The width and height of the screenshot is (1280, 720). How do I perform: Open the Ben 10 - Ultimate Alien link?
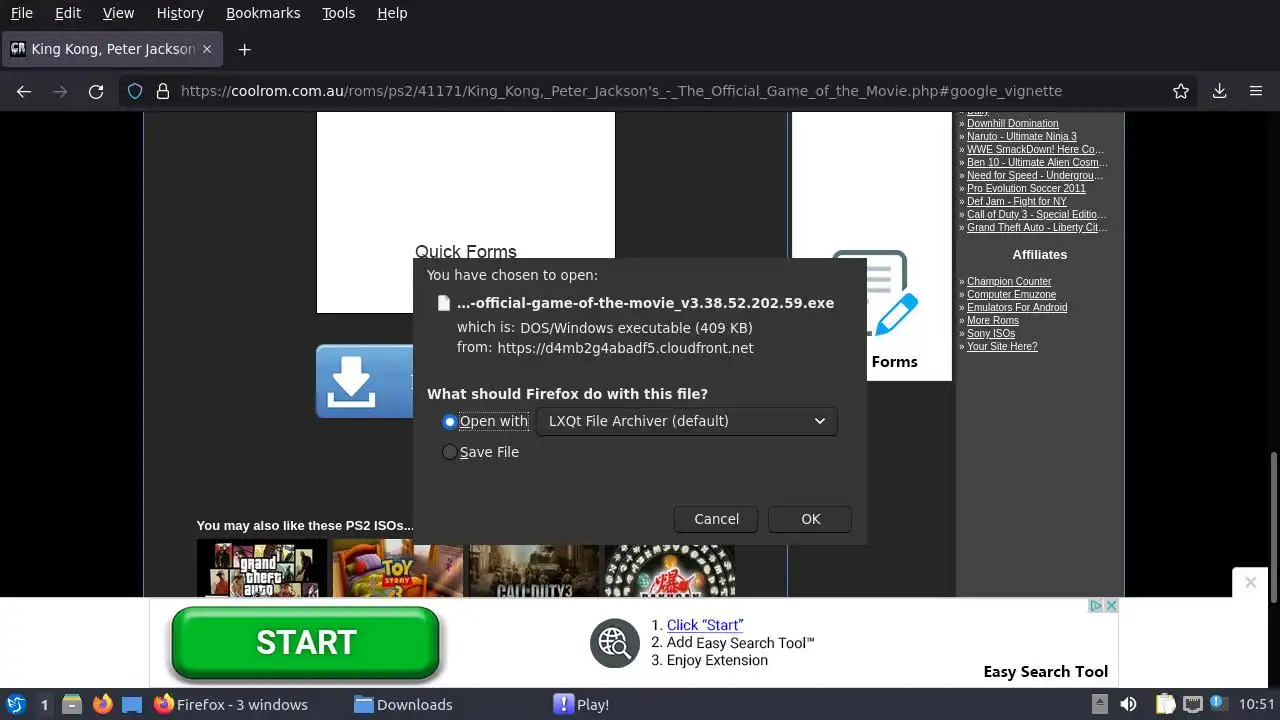(1037, 162)
